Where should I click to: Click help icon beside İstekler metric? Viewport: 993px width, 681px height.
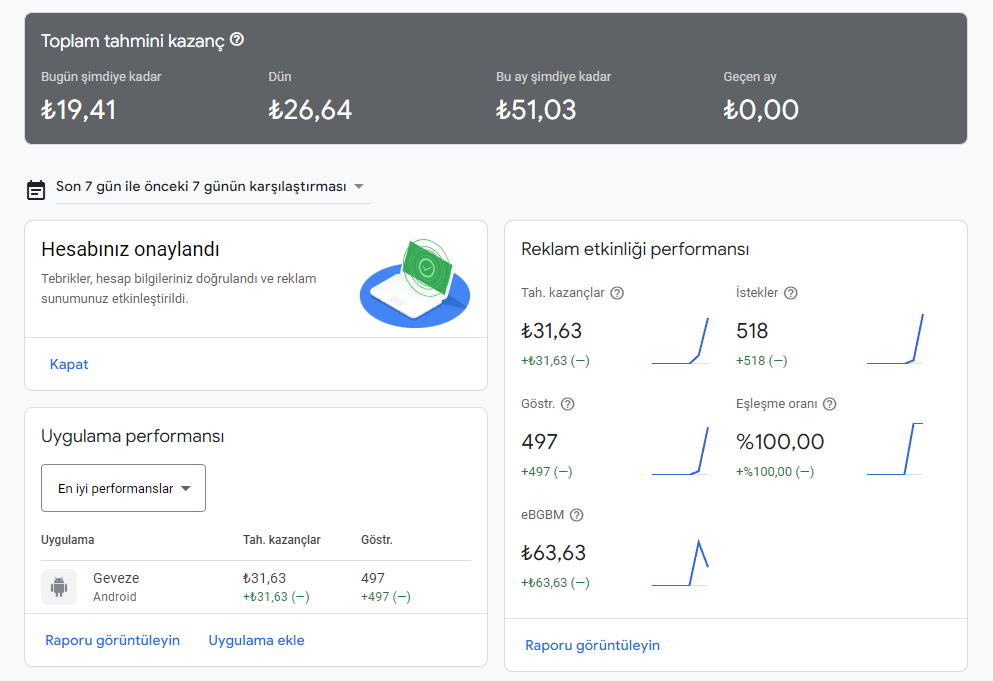pyautogui.click(x=791, y=293)
